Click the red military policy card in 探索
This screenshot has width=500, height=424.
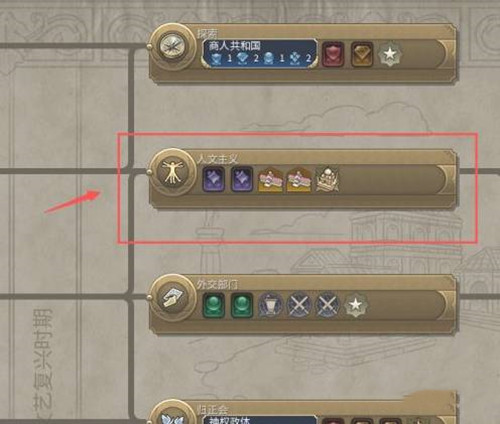click(333, 54)
